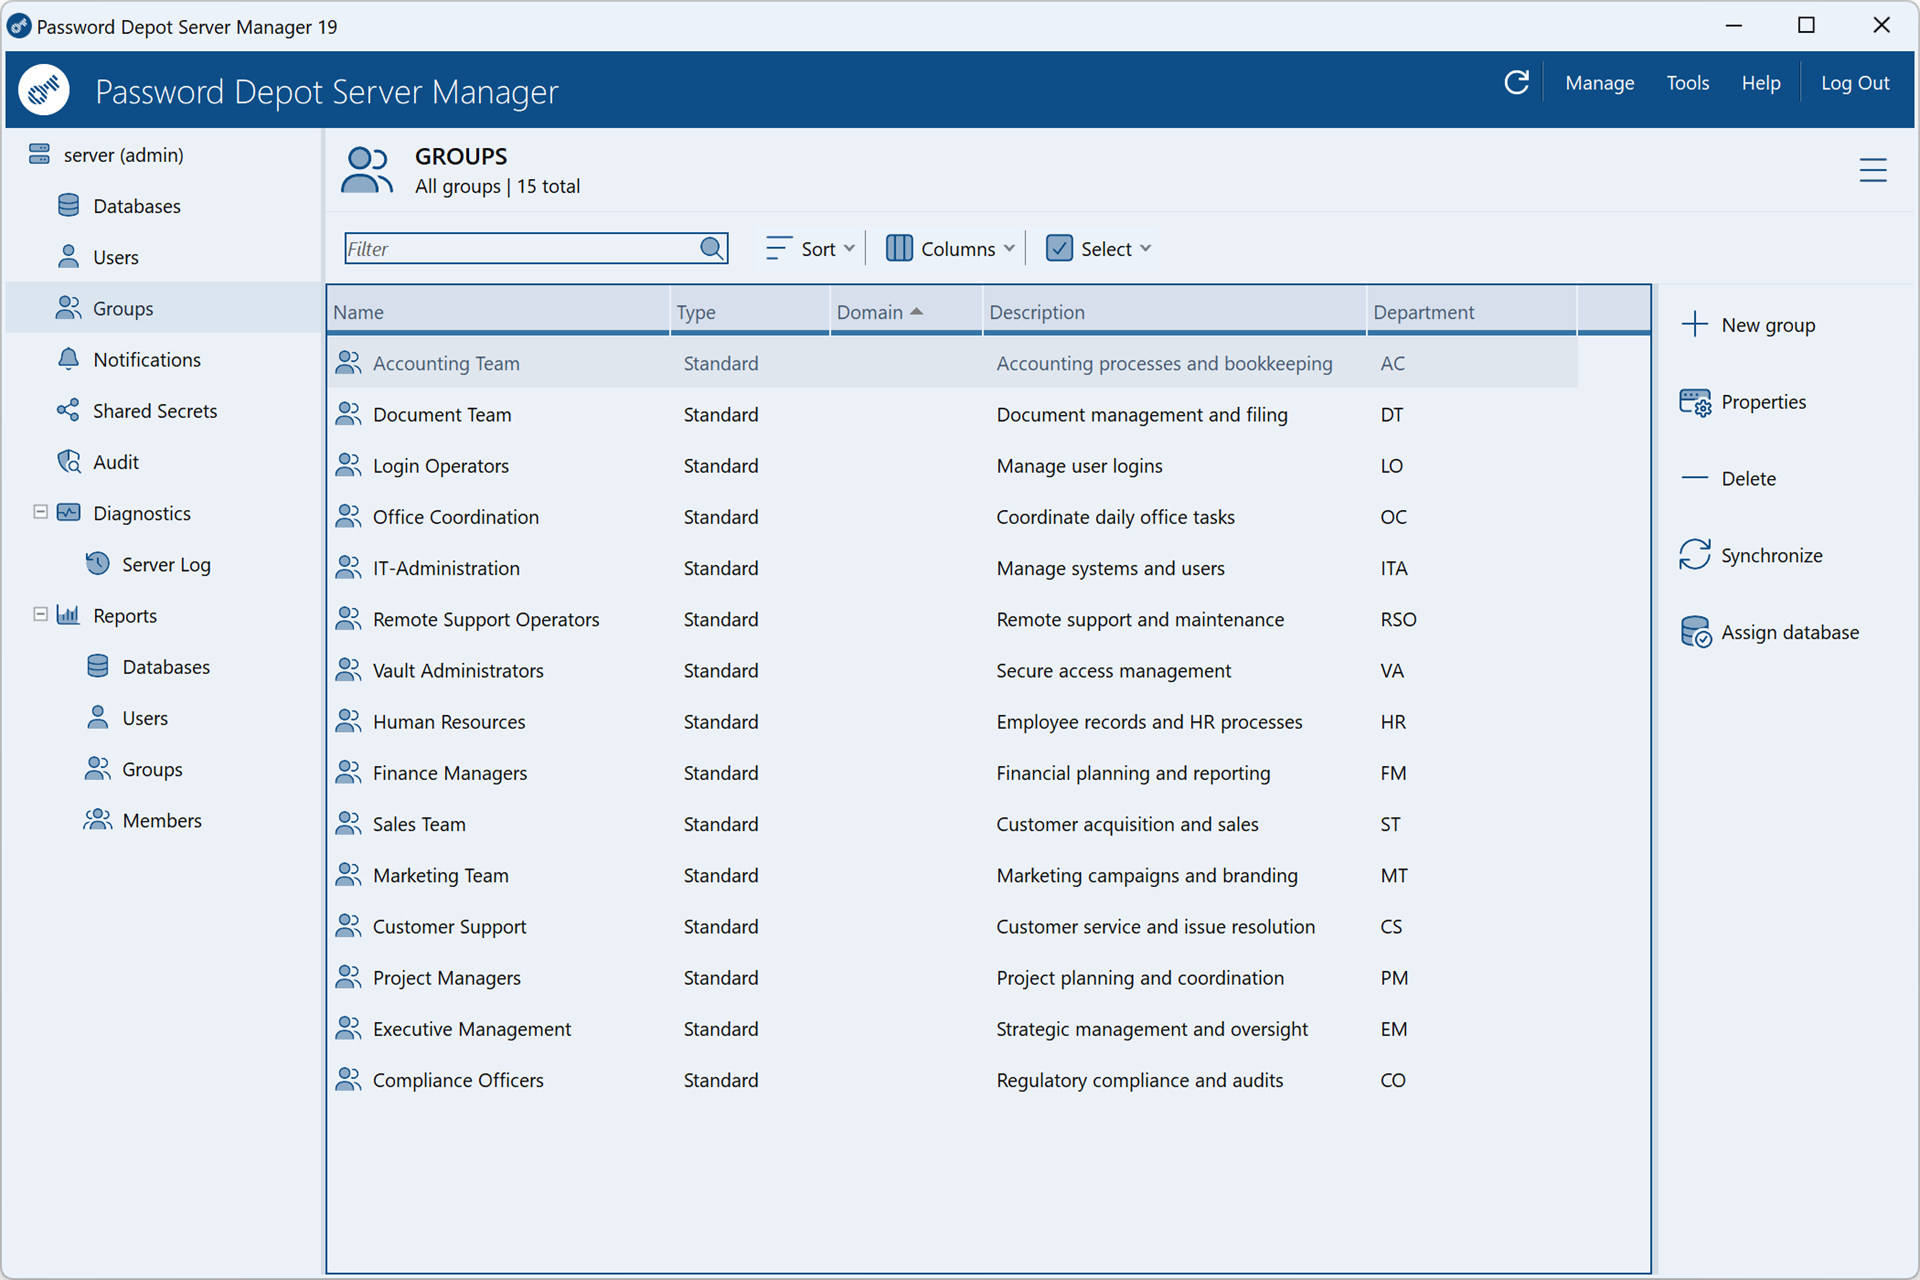Click the Assign database icon
The width and height of the screenshot is (1920, 1280).
tap(1695, 632)
